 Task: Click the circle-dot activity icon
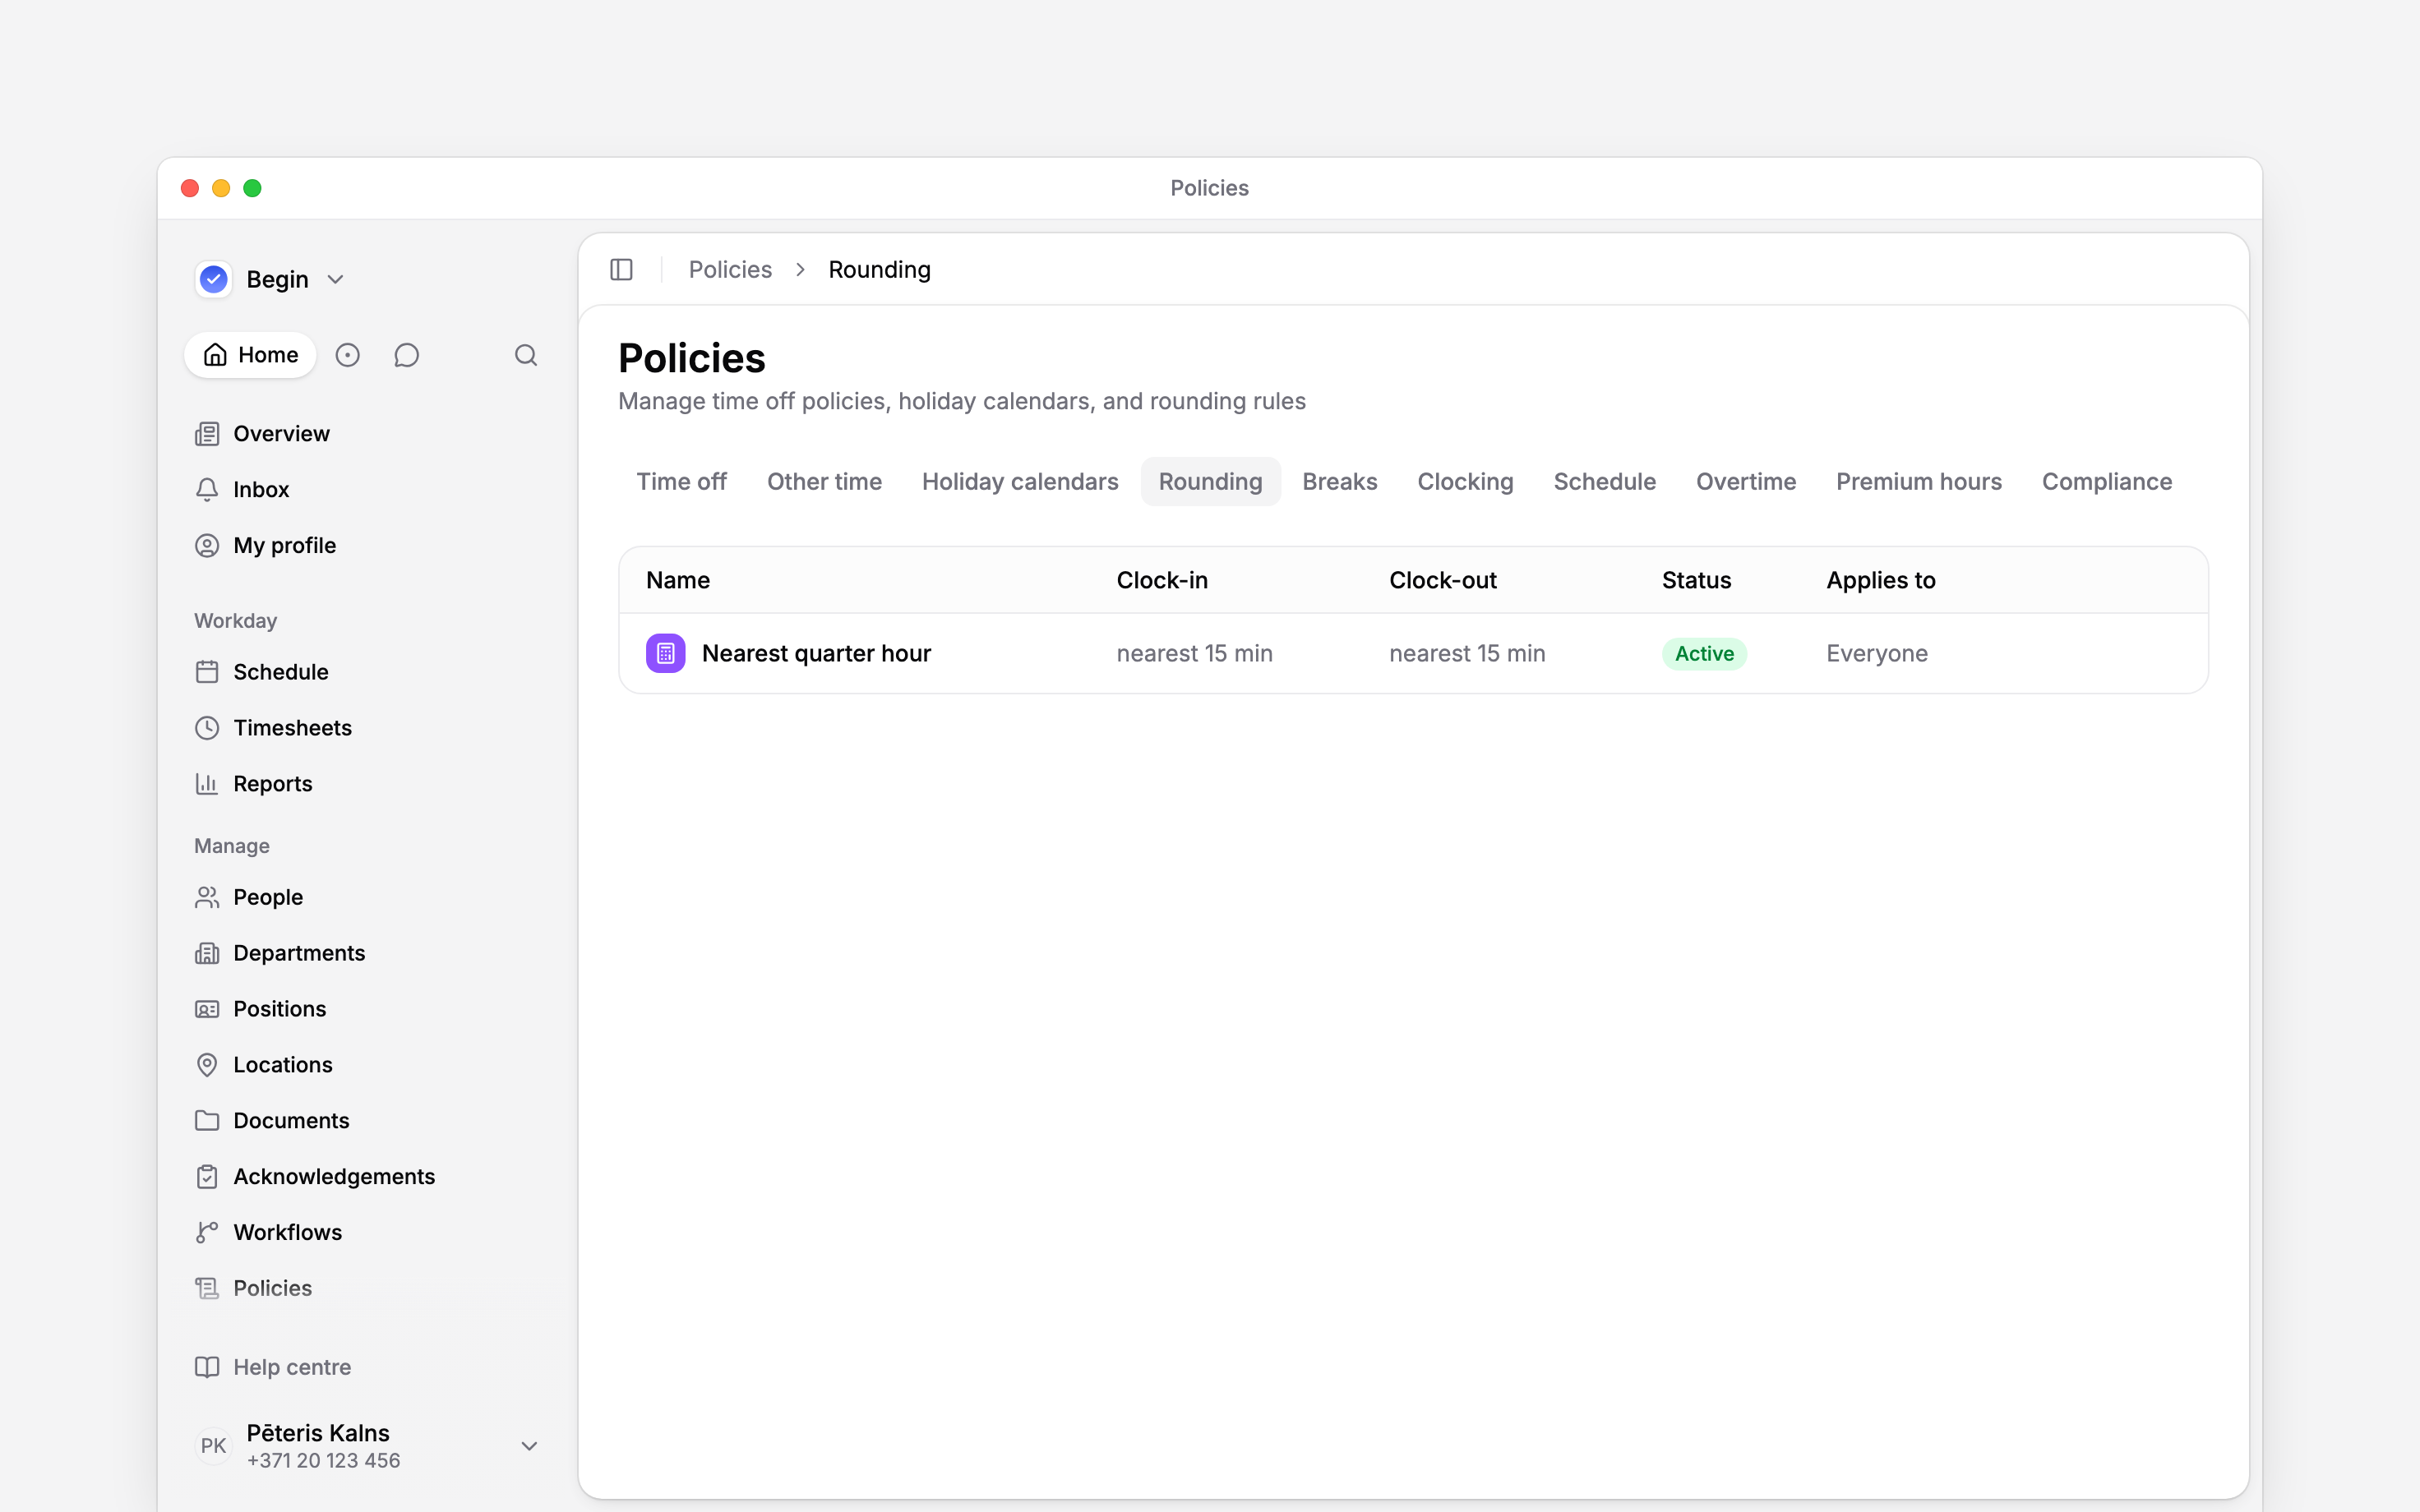pyautogui.click(x=347, y=355)
